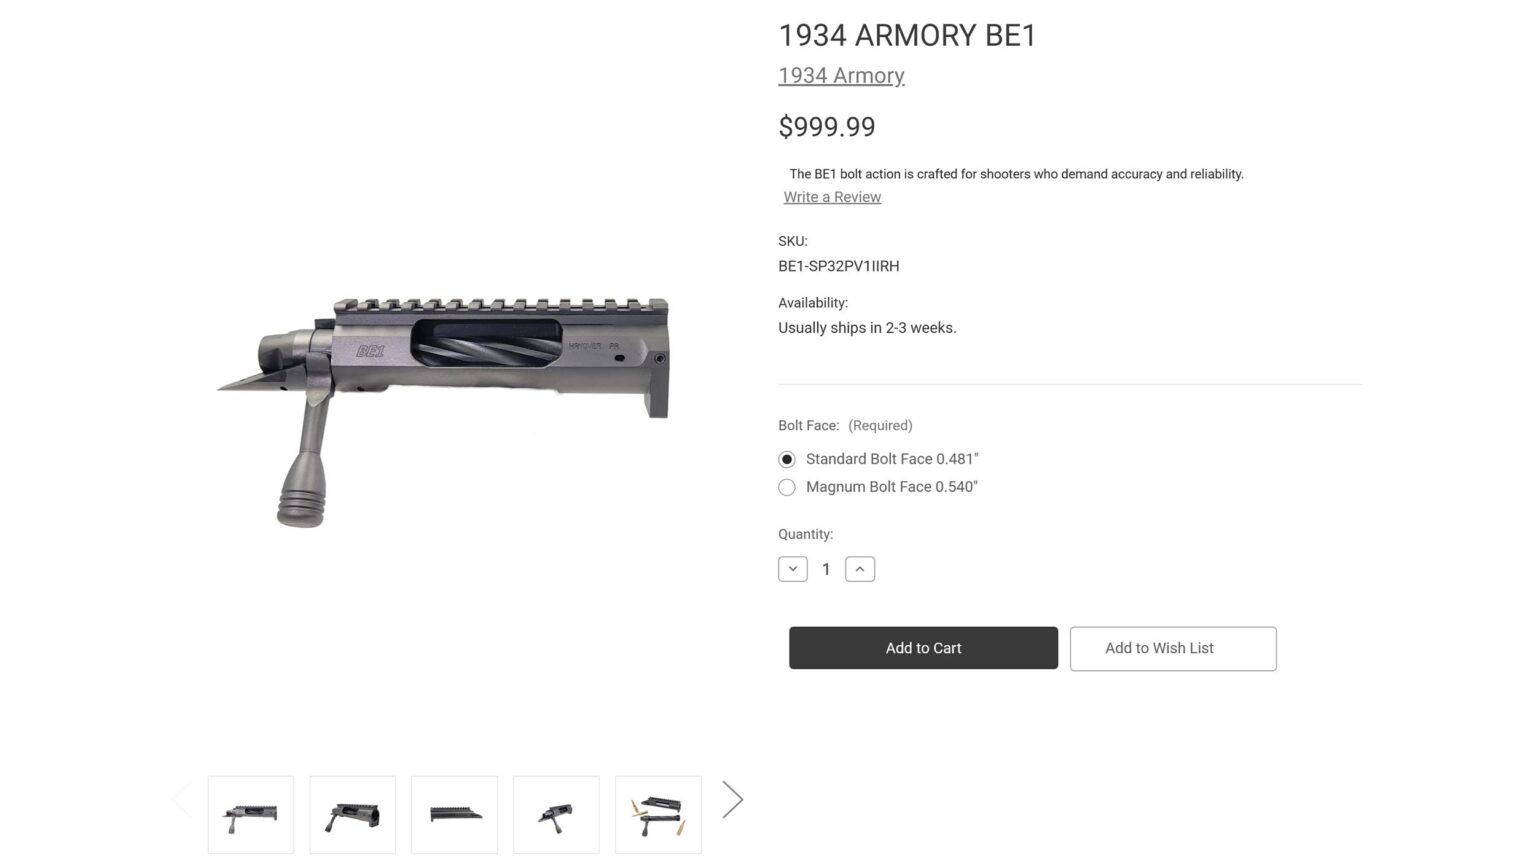This screenshot has height=864, width=1536.
Task: Click the quantity increase arrow
Action: click(860, 568)
